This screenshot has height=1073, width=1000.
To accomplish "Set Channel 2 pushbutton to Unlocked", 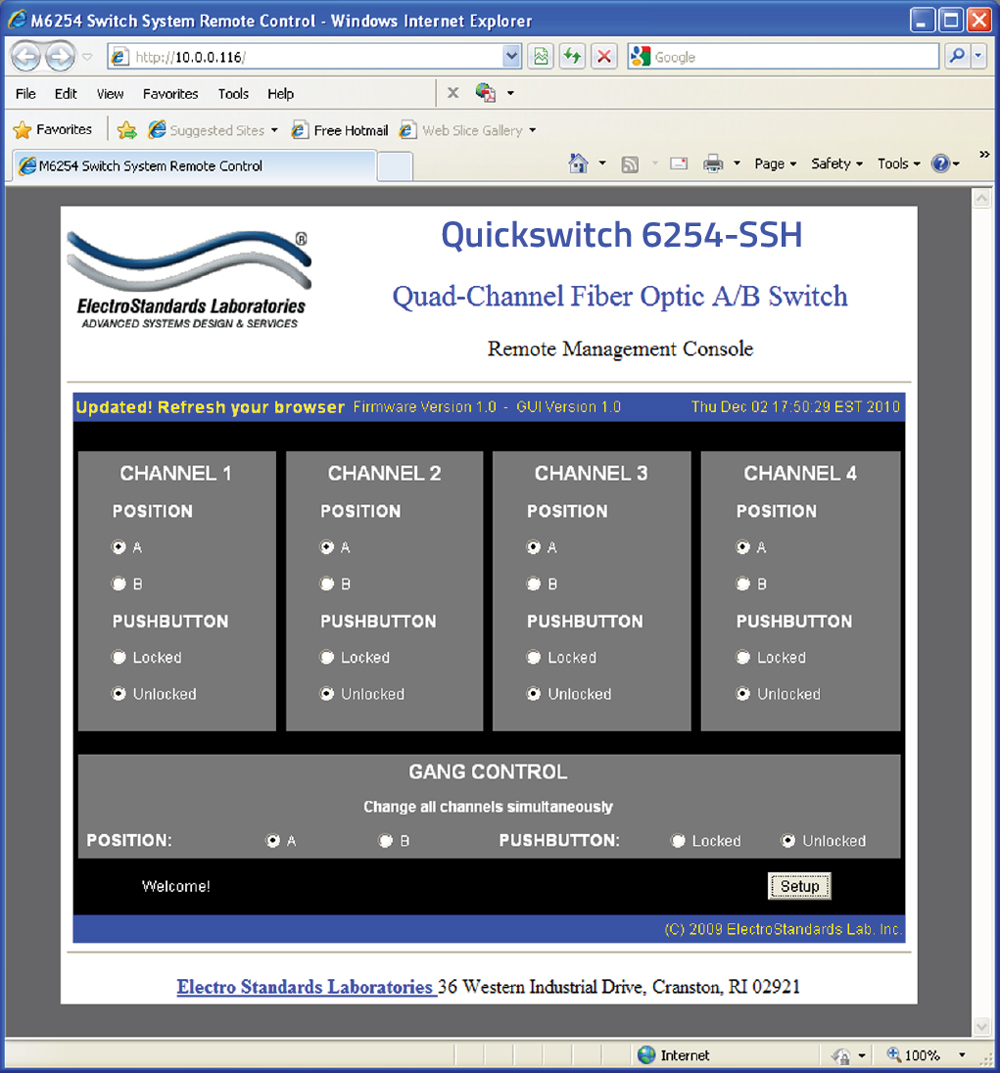I will (x=327, y=694).
